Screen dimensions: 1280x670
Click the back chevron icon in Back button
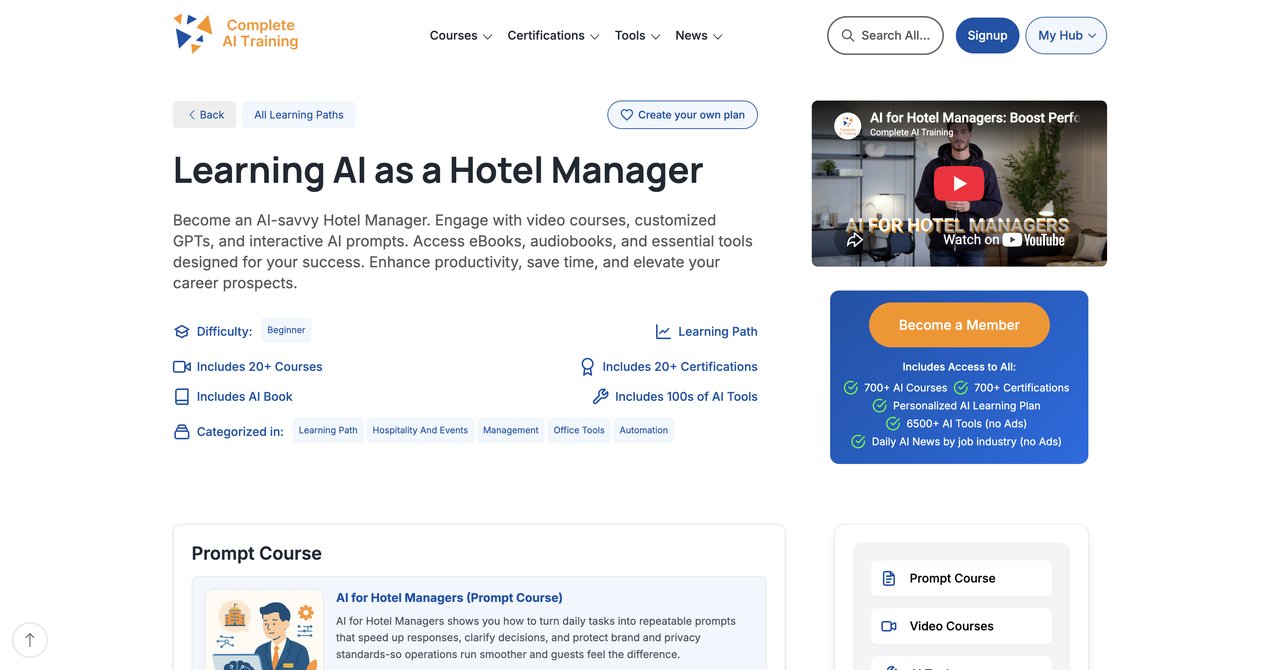tap(192, 115)
